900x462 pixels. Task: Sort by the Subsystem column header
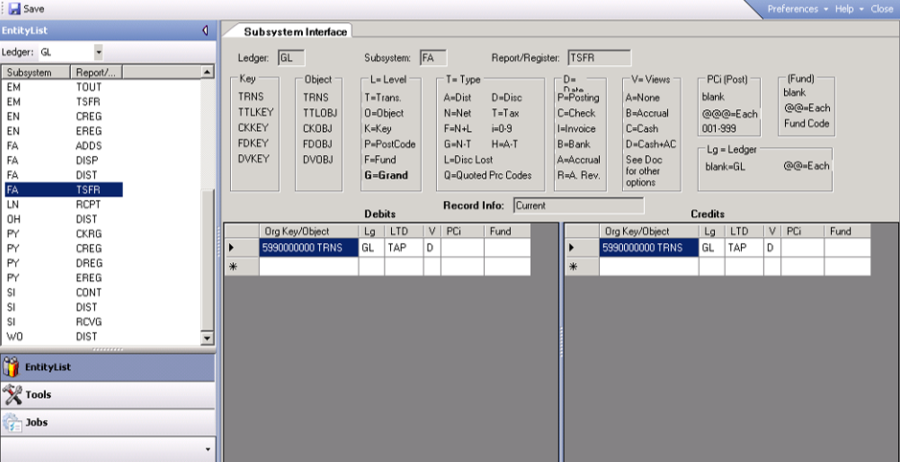pos(36,72)
